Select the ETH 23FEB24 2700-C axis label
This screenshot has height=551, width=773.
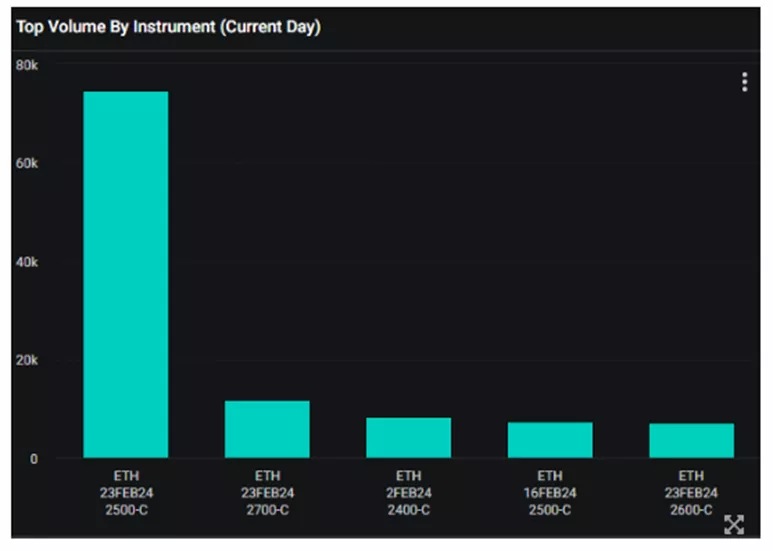click(x=267, y=493)
